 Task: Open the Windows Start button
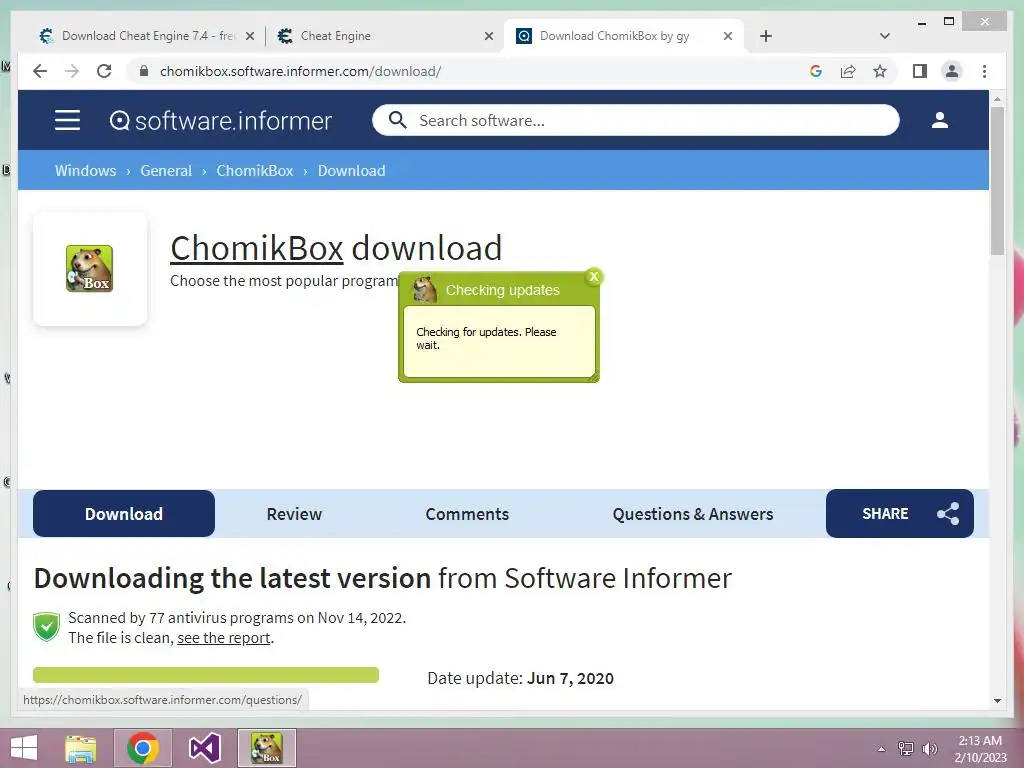(24, 748)
